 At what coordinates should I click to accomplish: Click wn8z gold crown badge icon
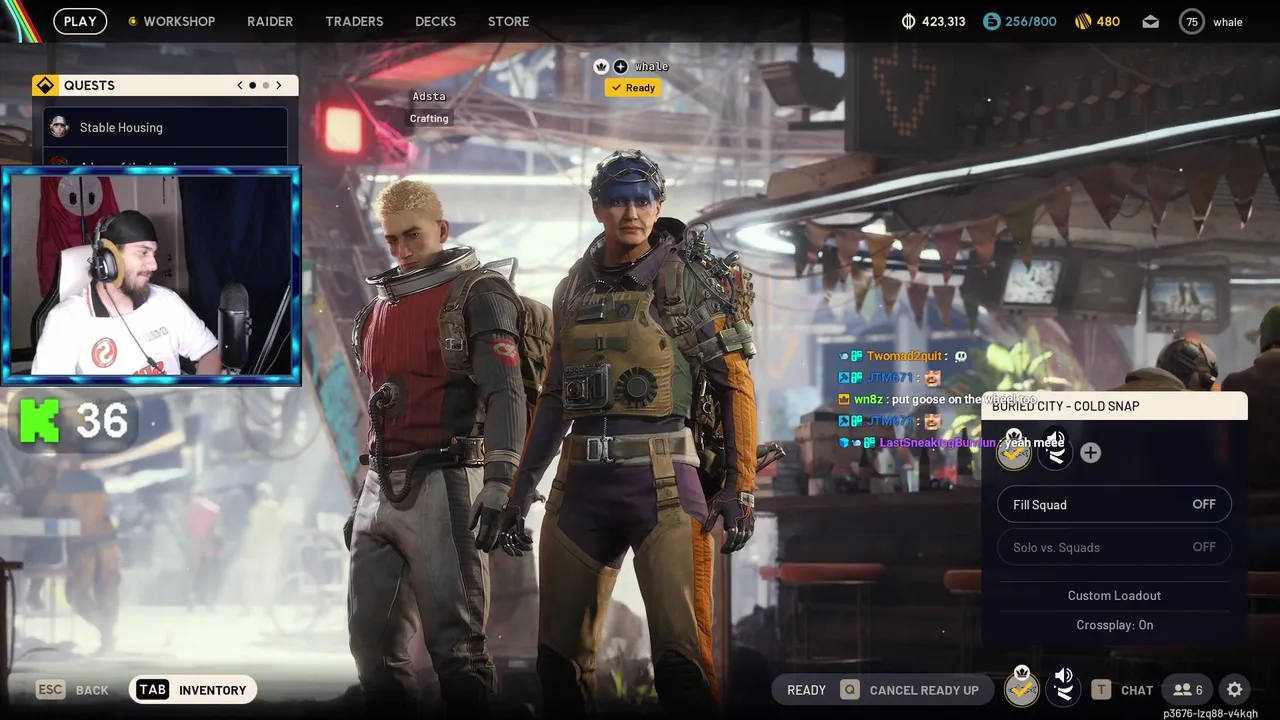tap(844, 399)
